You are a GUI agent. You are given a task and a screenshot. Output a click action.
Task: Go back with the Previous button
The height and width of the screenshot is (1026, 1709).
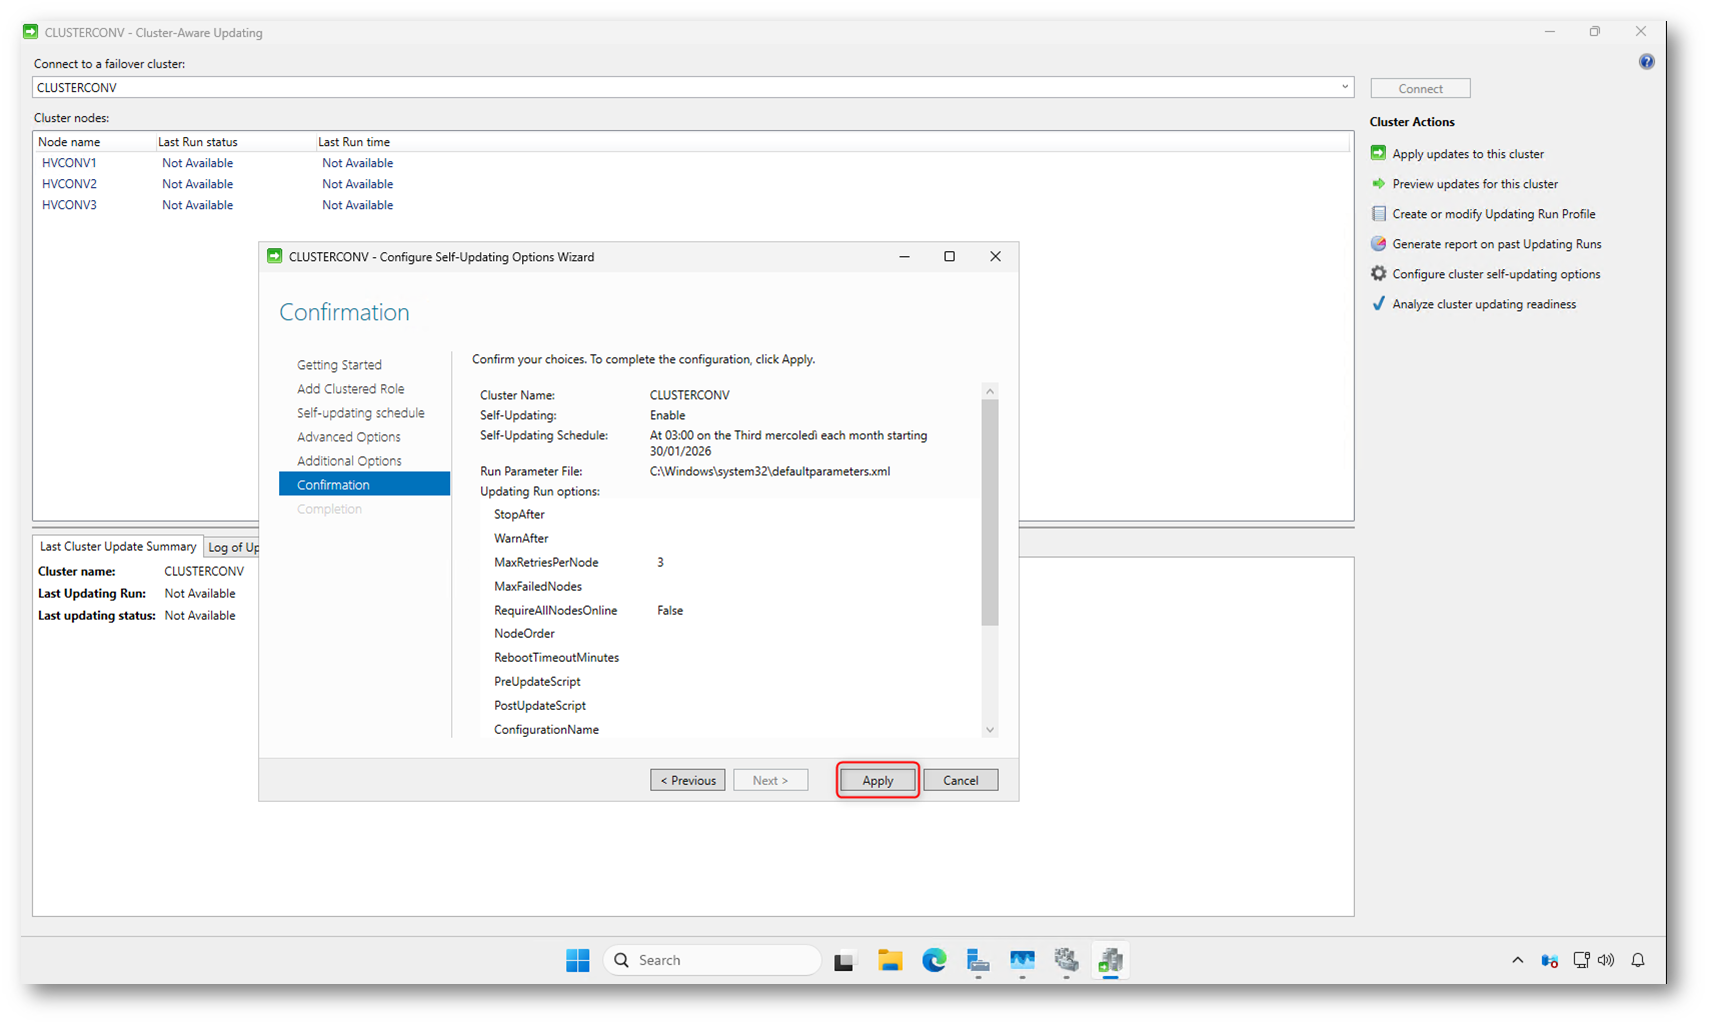(x=687, y=780)
